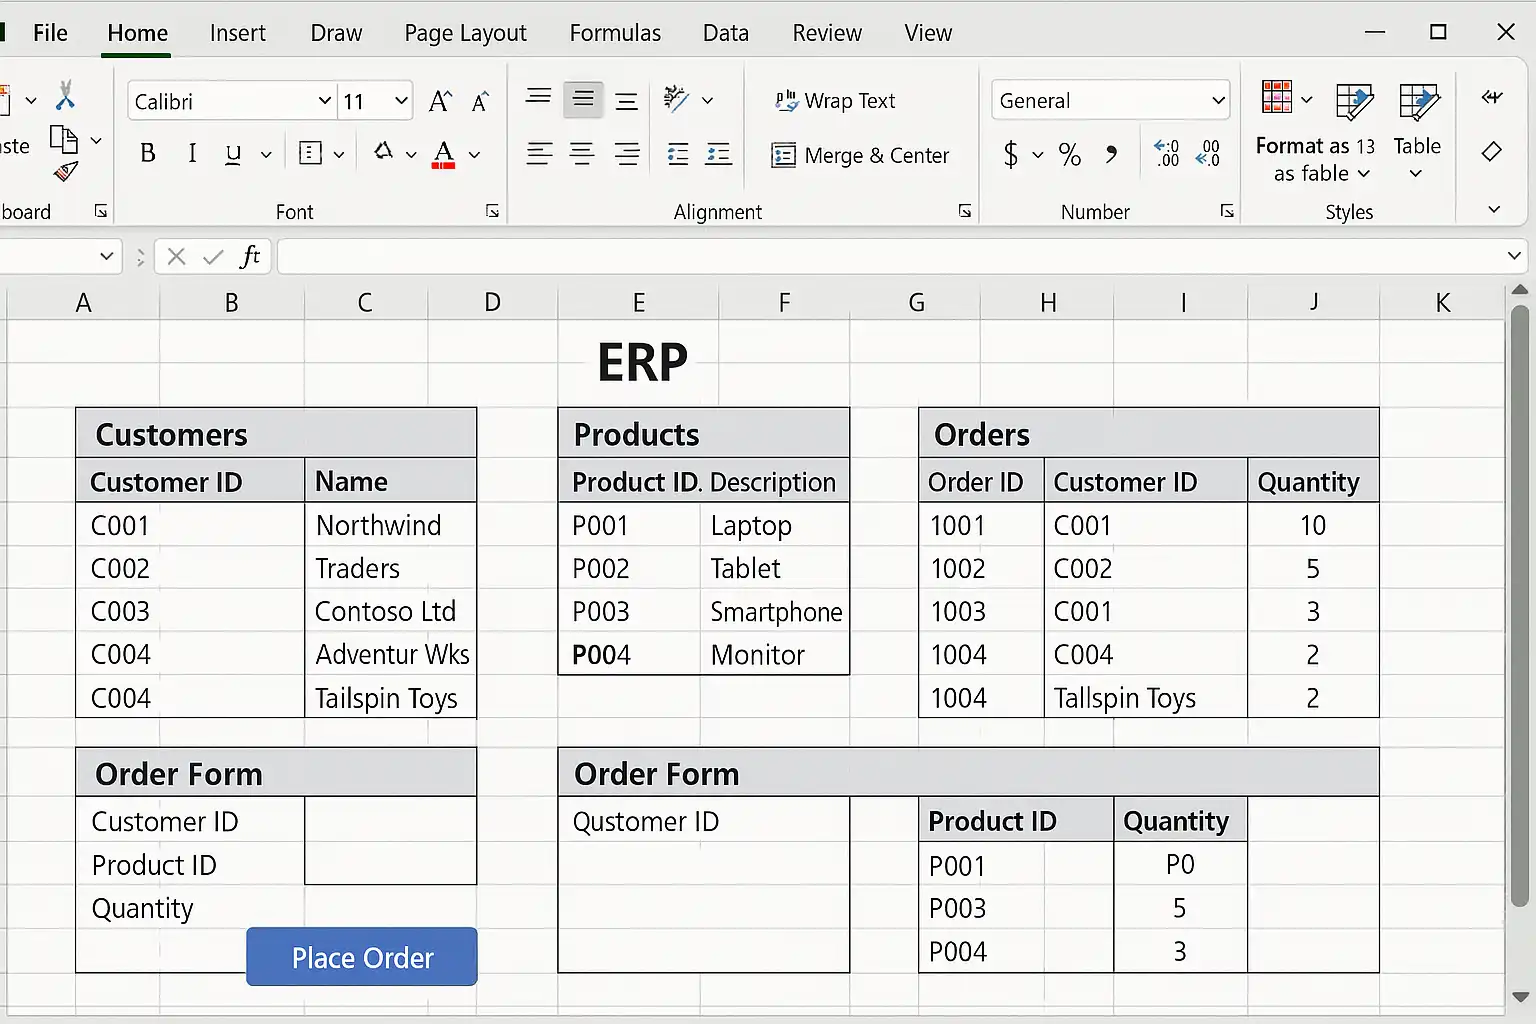Open the Page Layout tab

[x=465, y=33]
